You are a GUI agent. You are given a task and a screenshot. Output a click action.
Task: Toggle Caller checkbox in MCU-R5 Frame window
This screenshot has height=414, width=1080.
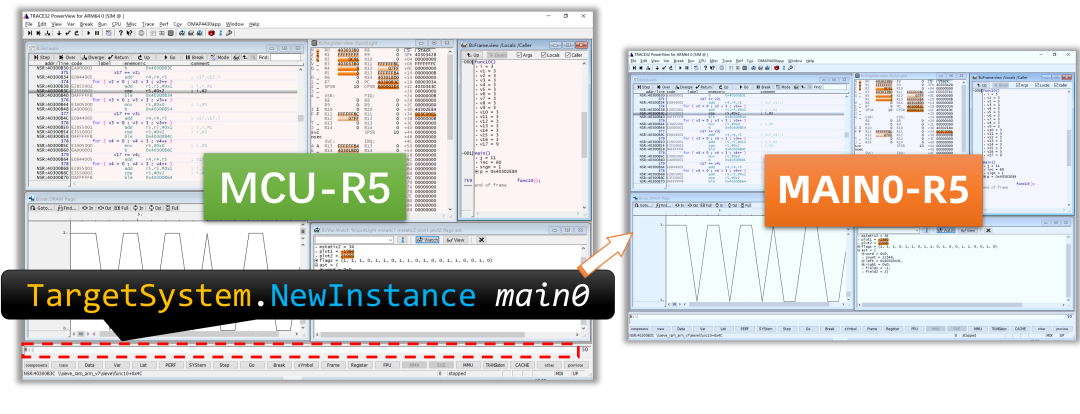click(x=568, y=55)
